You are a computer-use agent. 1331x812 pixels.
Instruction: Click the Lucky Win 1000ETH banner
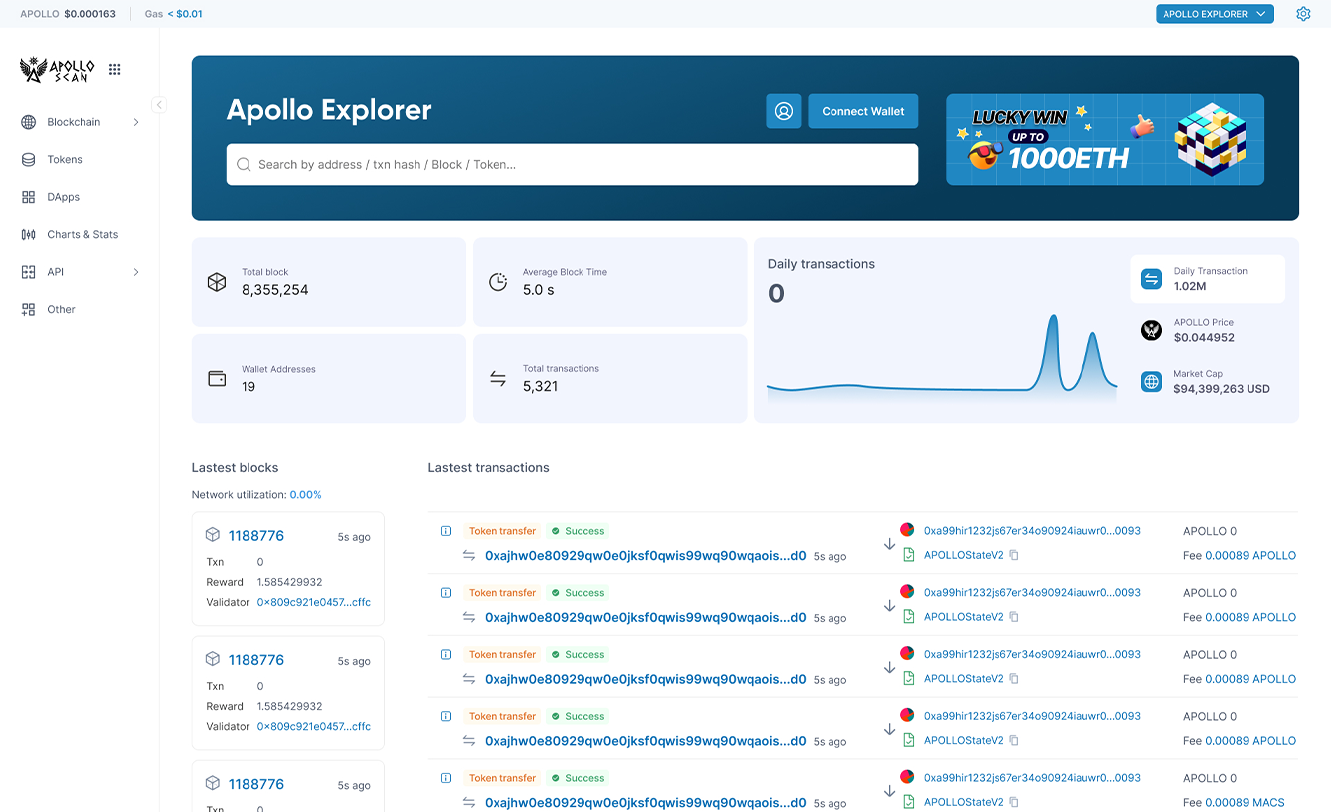1104,140
